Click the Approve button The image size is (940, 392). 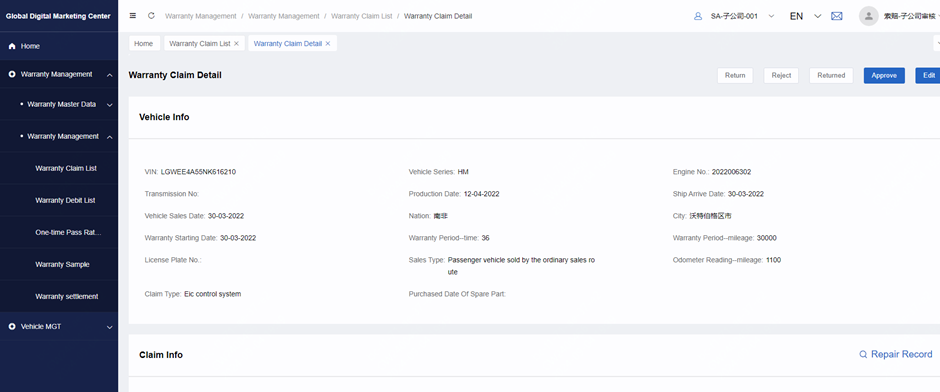(x=884, y=76)
